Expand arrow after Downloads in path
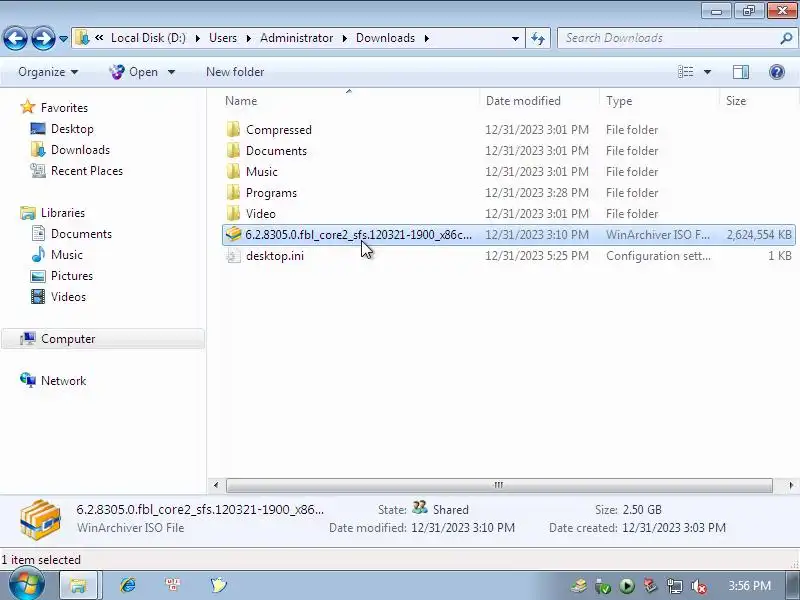 (427, 38)
